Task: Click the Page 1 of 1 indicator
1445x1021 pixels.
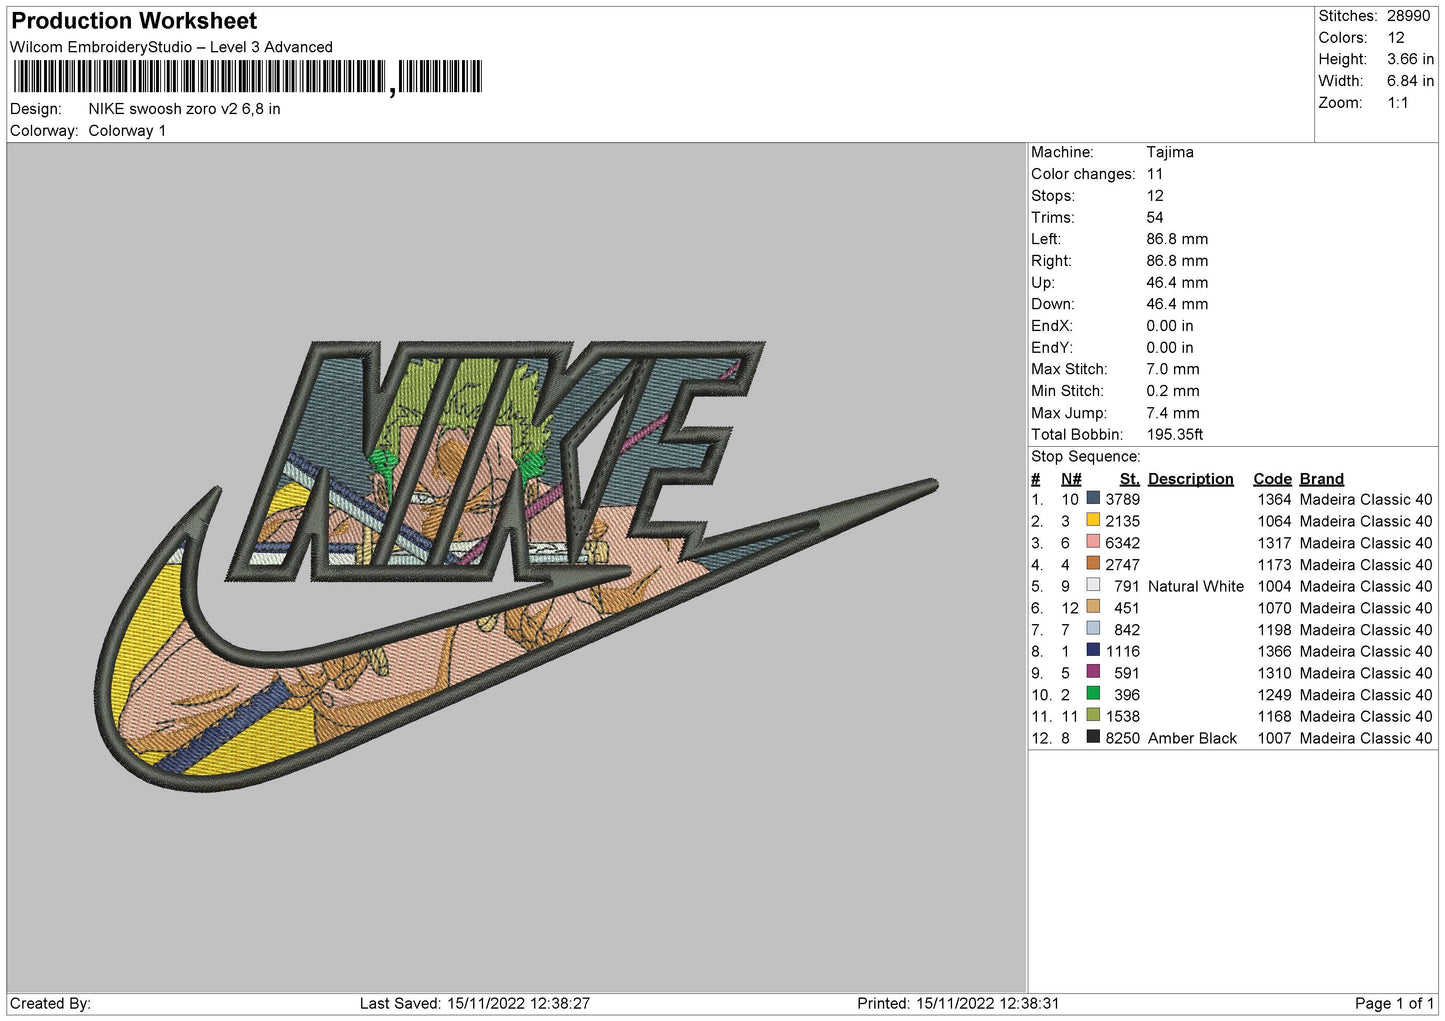Action: [x=1394, y=1003]
